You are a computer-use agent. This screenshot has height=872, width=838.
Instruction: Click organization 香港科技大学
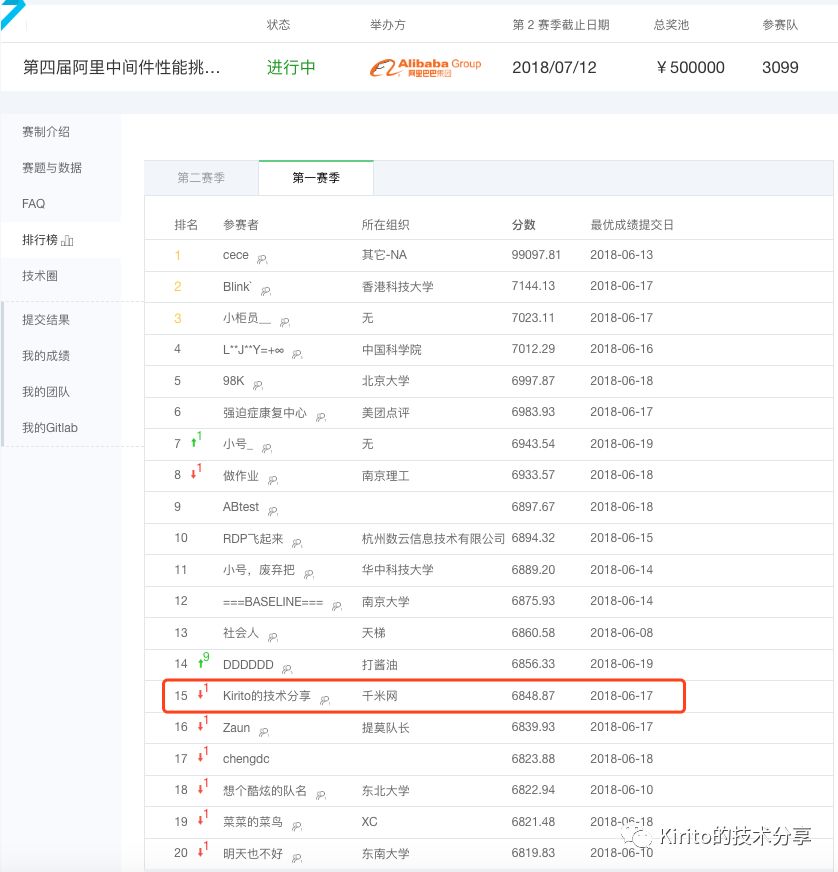pyautogui.click(x=398, y=287)
